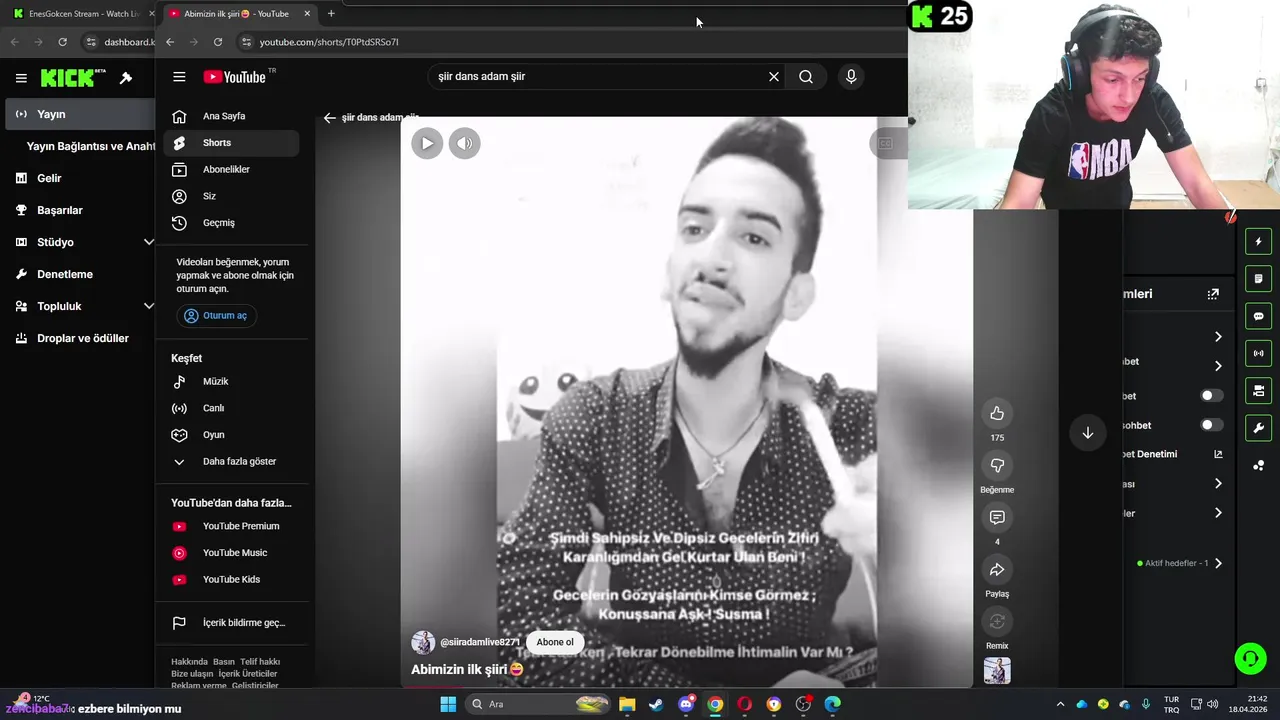Open the Short's comments icon
Screen dimensions: 1280x720
997,517
